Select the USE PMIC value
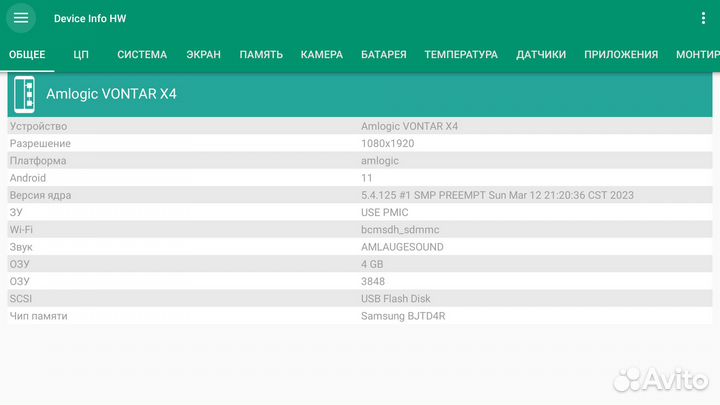720x405 pixels. click(384, 212)
